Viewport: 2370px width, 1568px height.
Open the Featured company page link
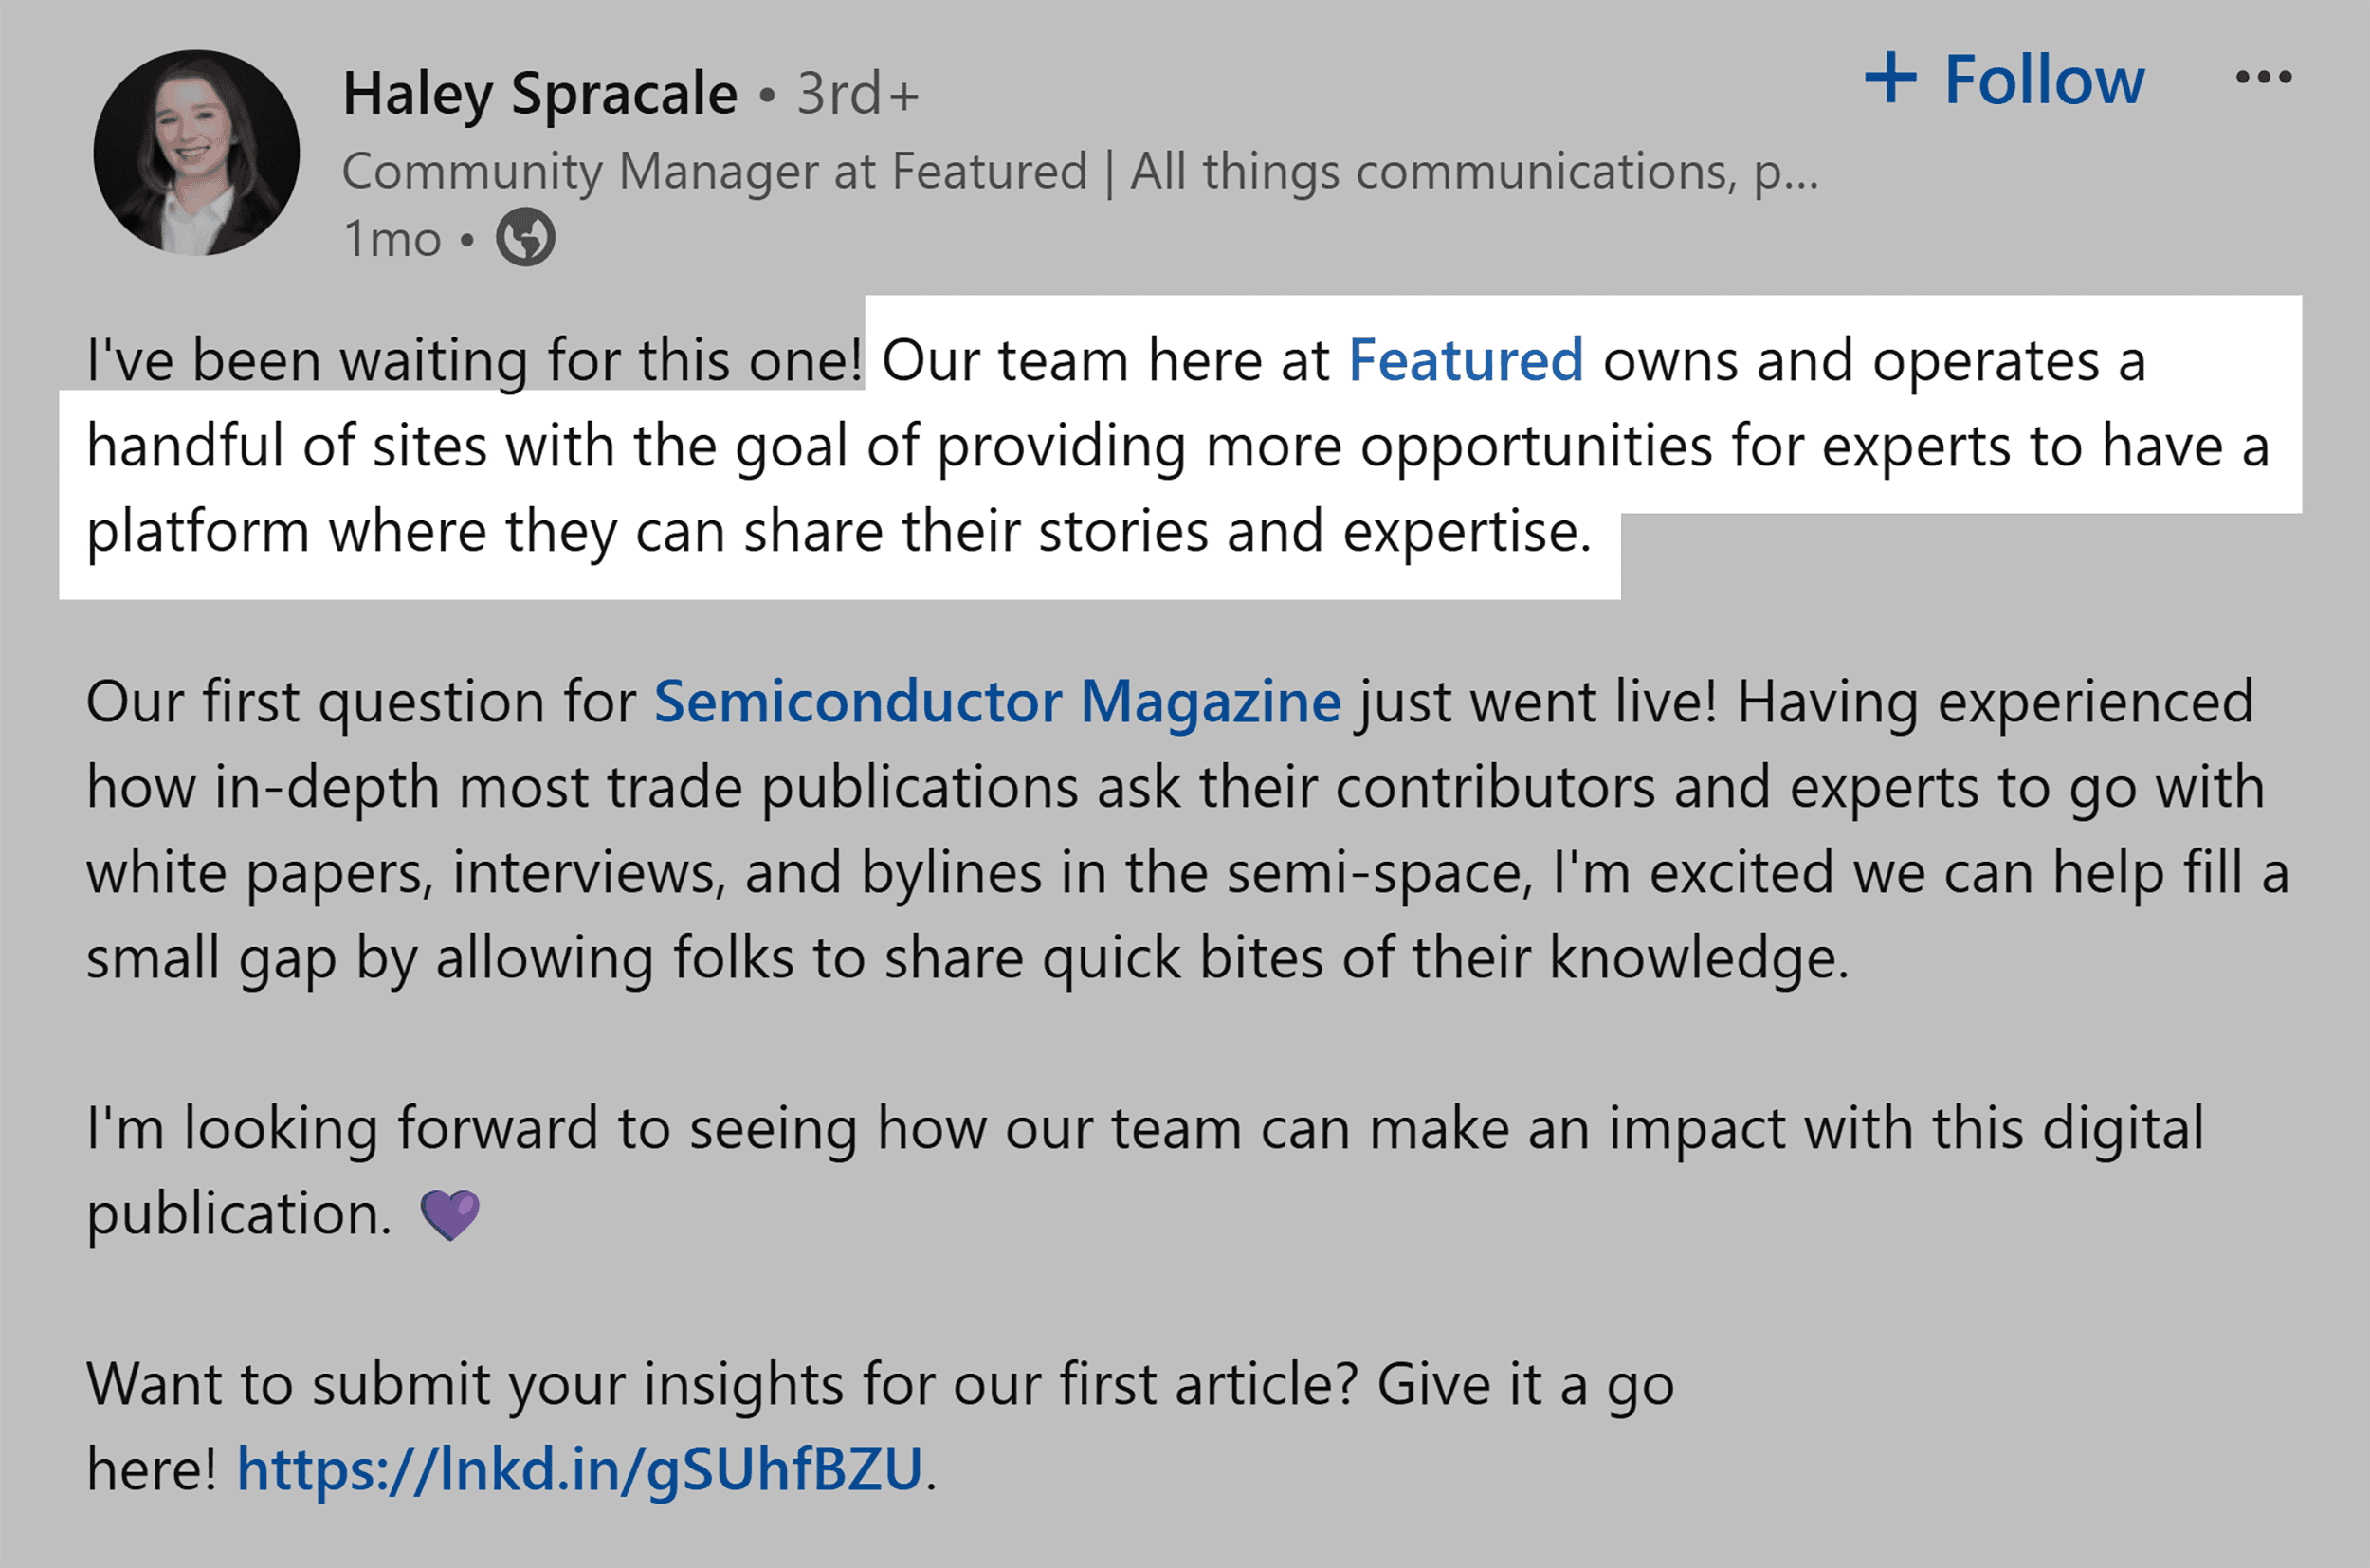click(1465, 359)
